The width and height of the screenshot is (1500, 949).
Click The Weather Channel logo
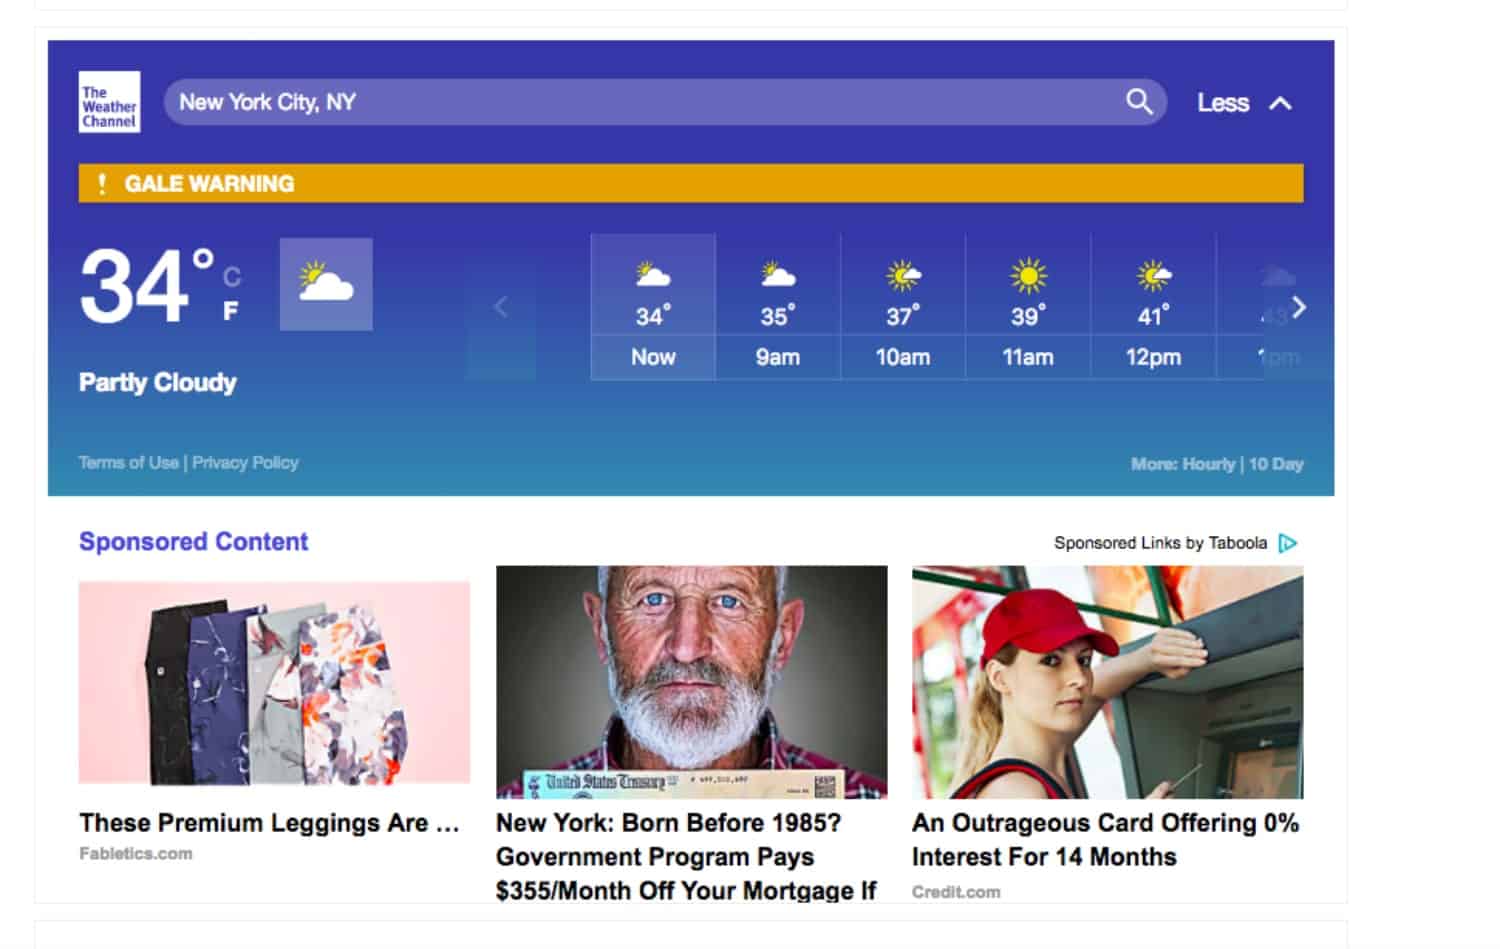click(109, 102)
